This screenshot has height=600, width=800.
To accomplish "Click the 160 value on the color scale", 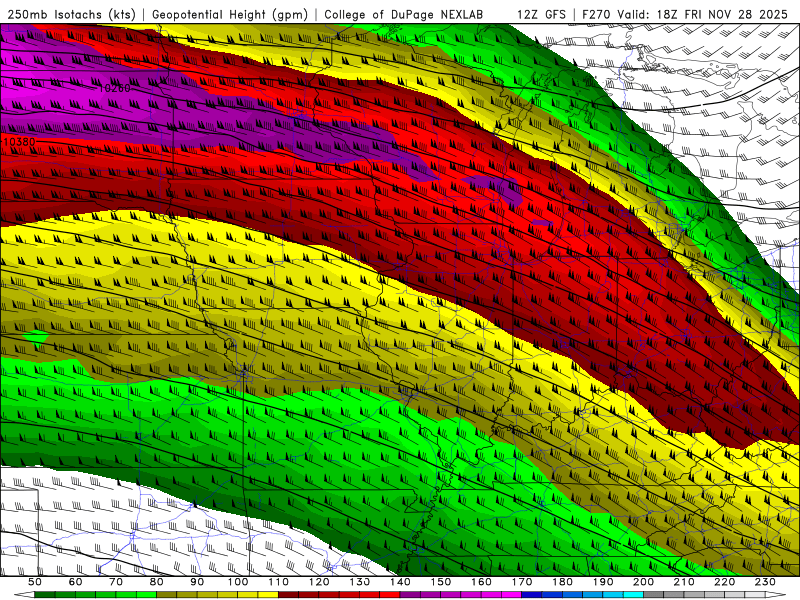I will pos(481,582).
